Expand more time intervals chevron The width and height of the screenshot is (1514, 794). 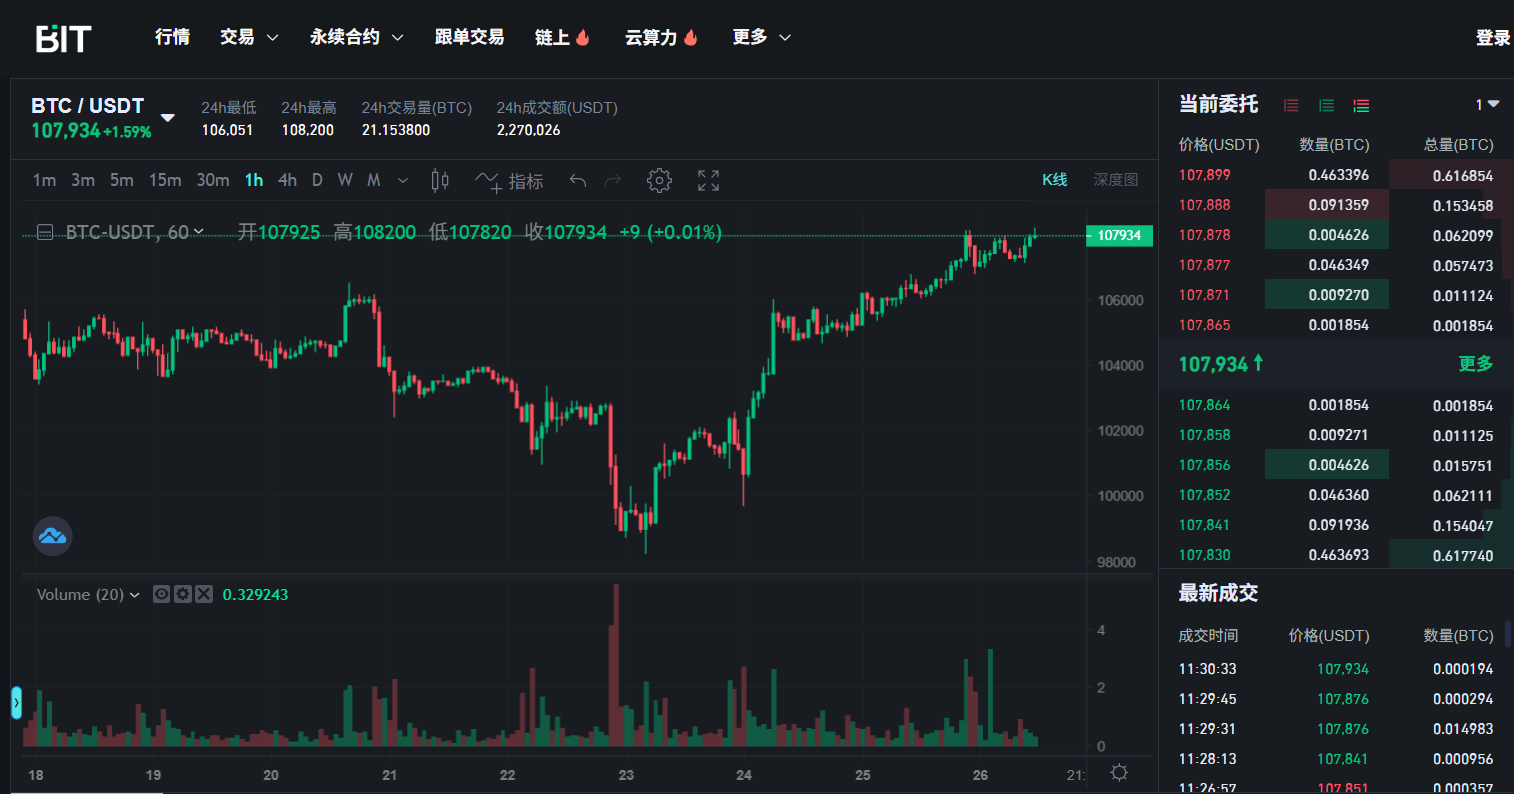click(x=403, y=180)
